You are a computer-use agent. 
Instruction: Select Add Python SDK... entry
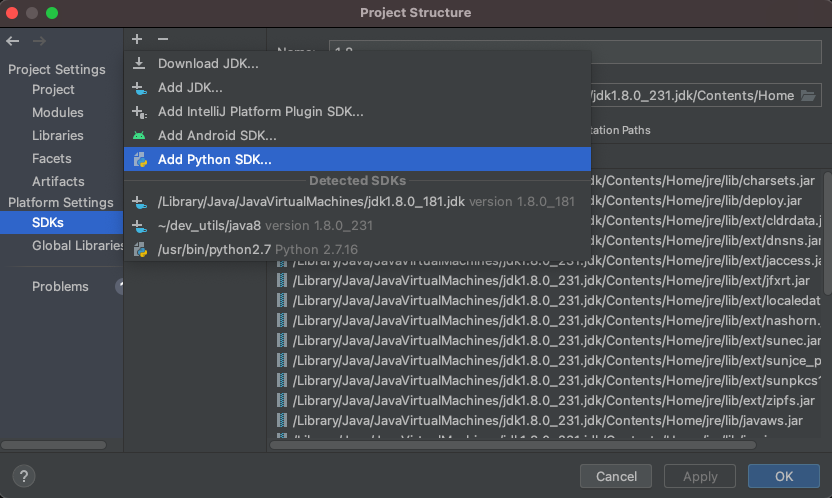pos(357,160)
